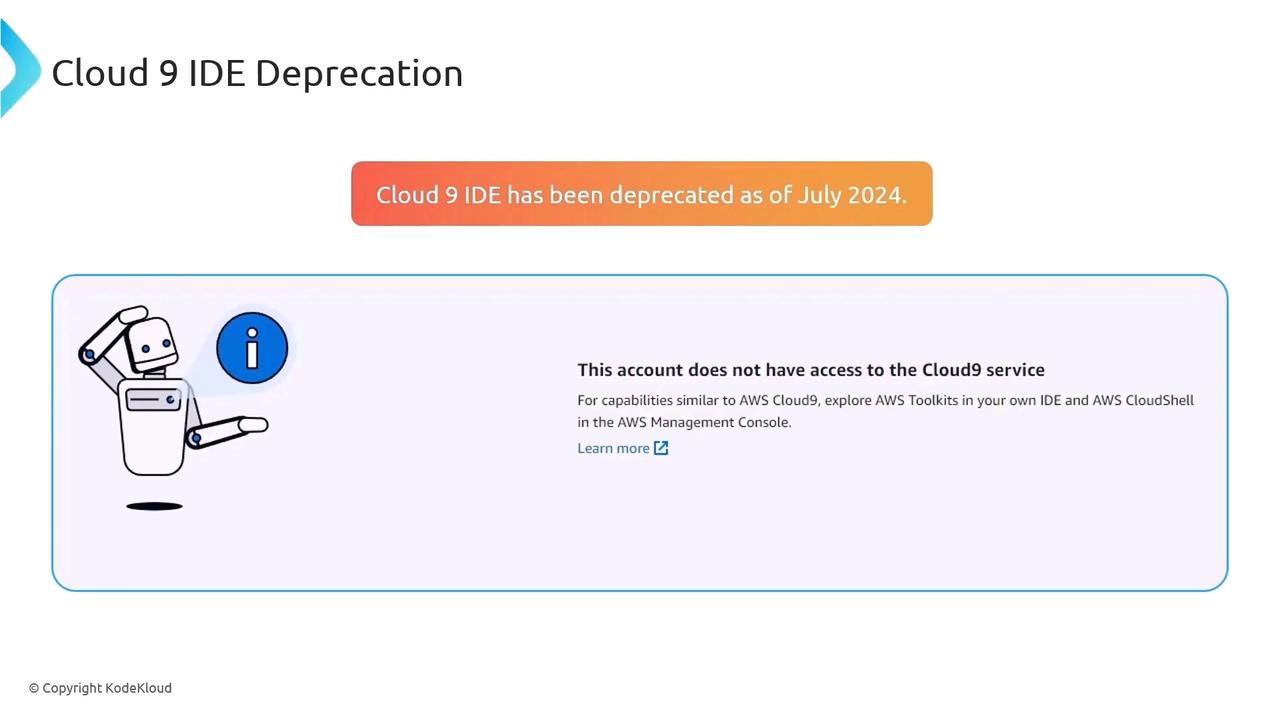Click the Copyright KodeKloud footer text
Viewport: 1280px width, 720px height.
click(100, 688)
